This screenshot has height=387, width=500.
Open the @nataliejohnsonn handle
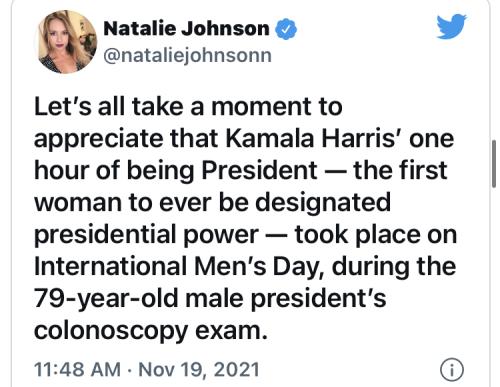click(x=188, y=55)
